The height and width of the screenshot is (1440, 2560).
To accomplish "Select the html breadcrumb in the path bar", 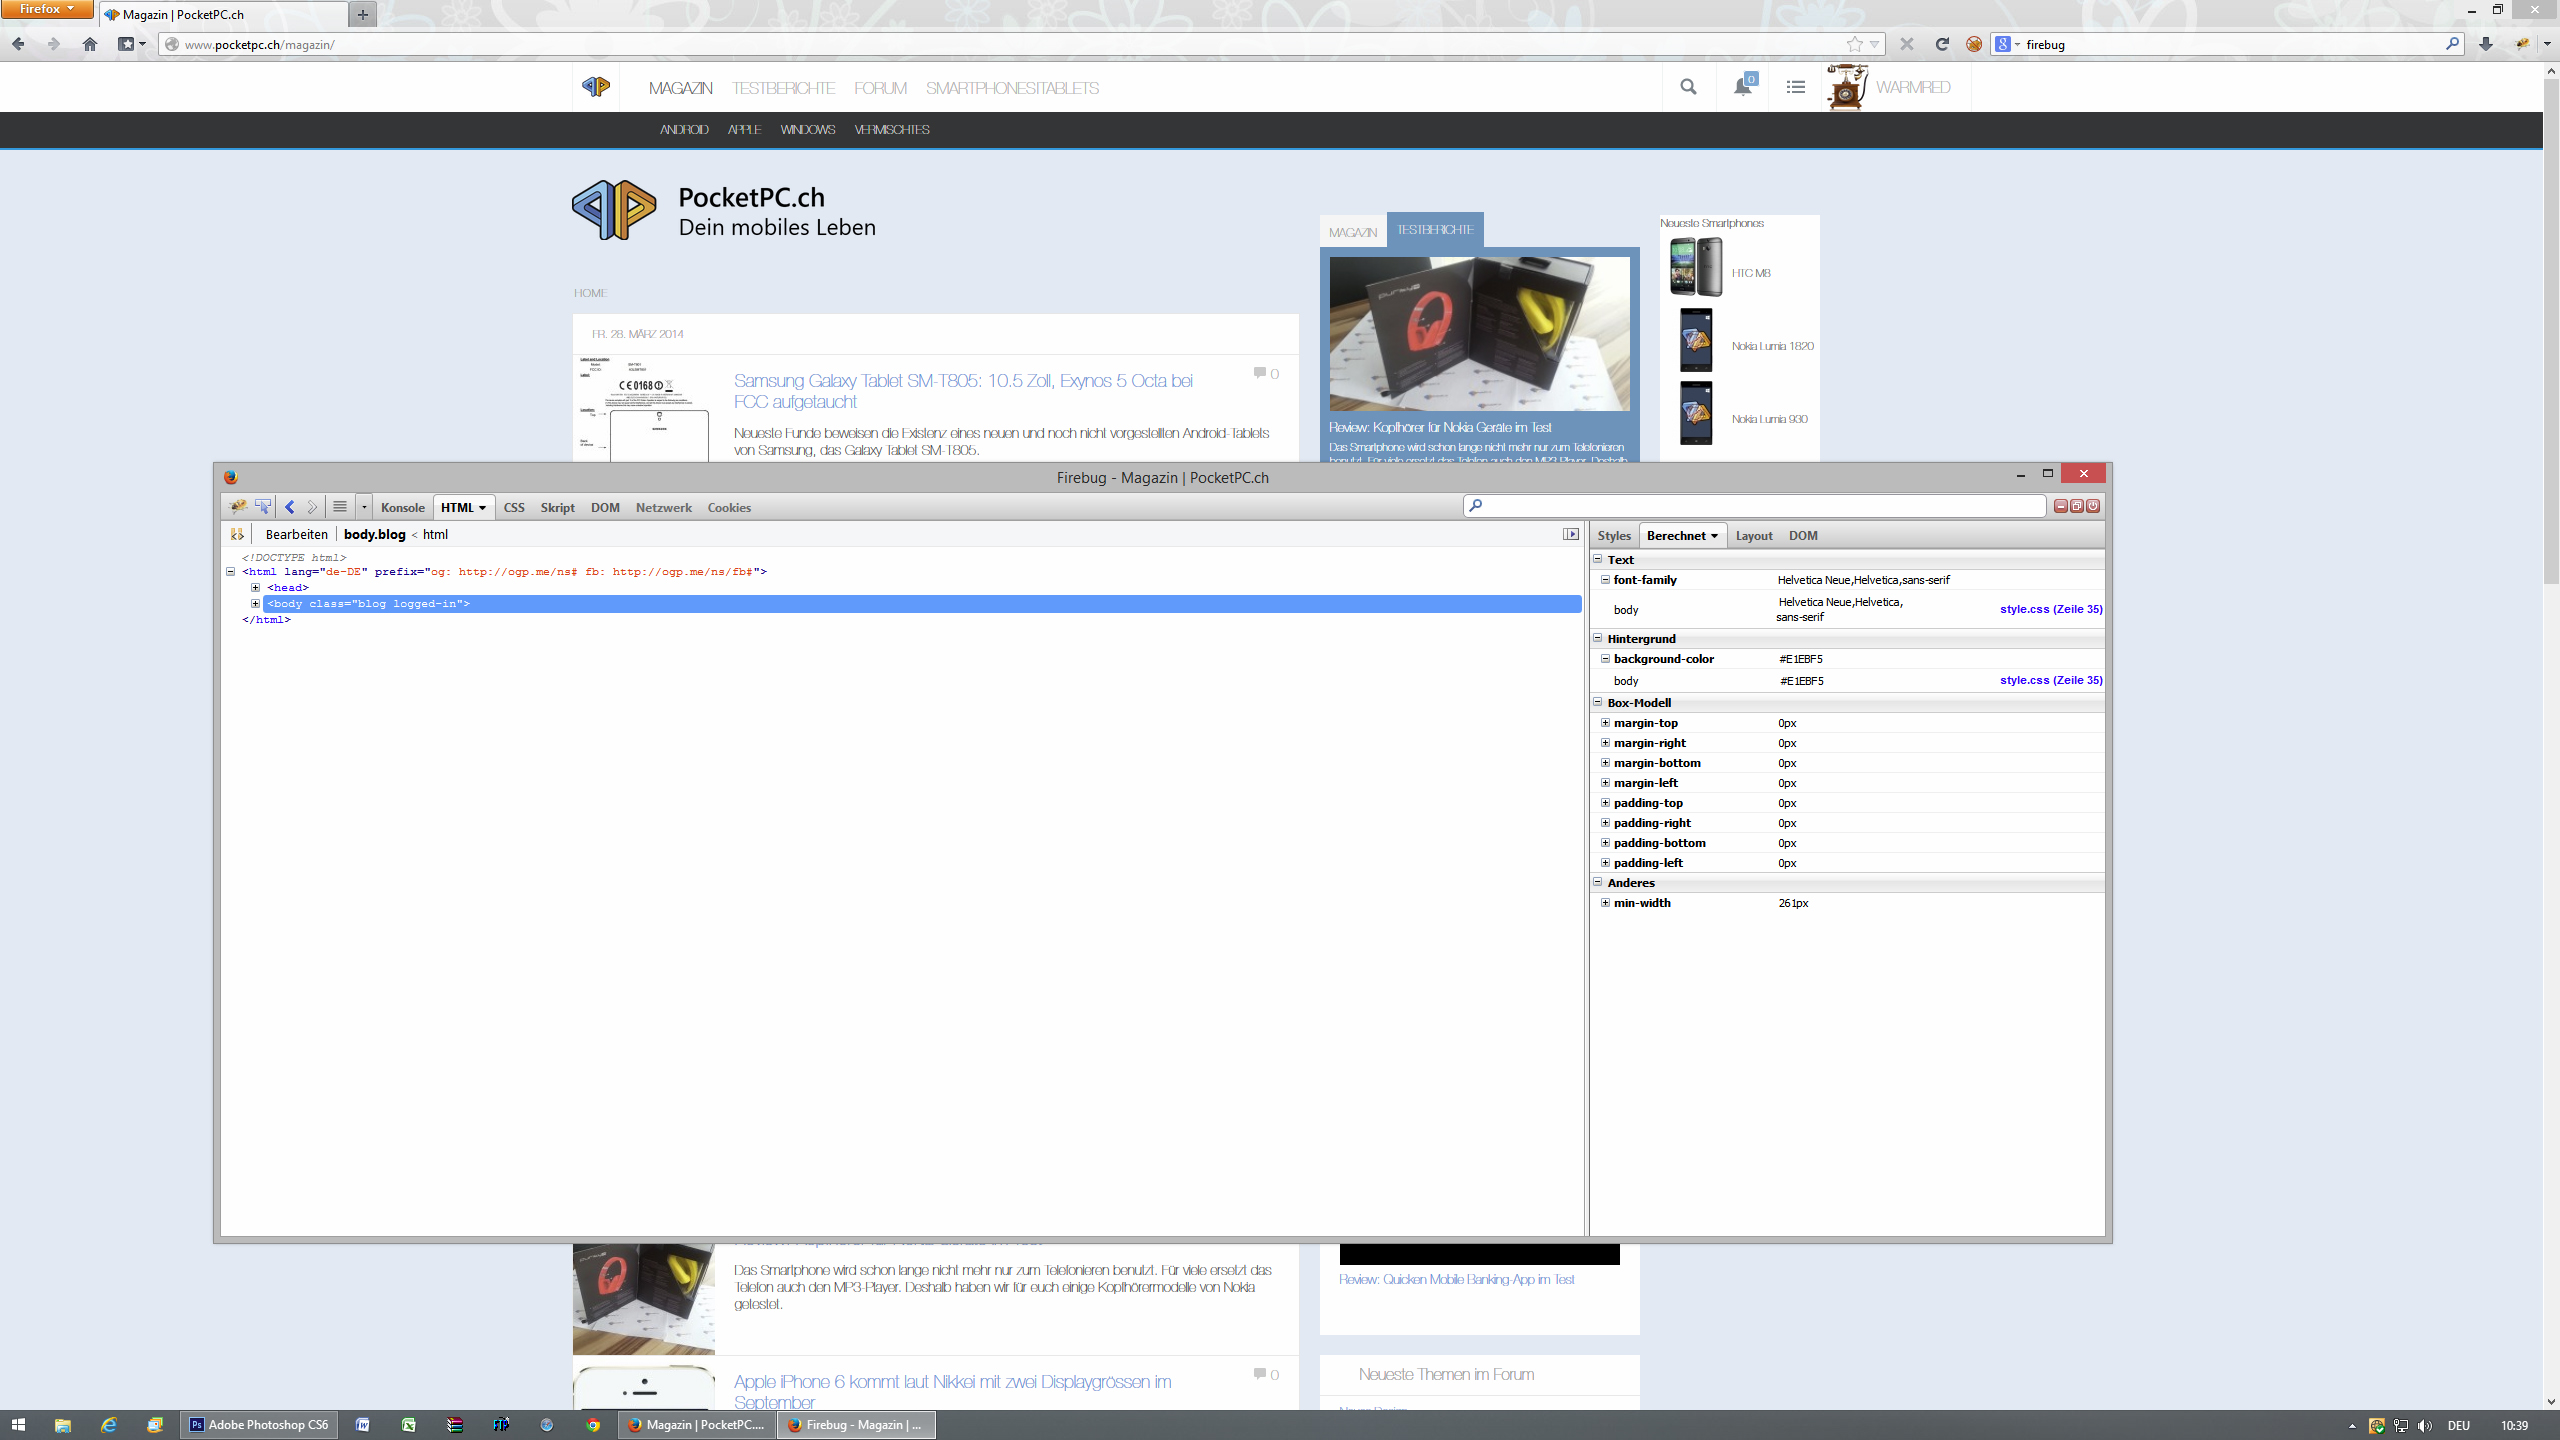I will tap(435, 535).
